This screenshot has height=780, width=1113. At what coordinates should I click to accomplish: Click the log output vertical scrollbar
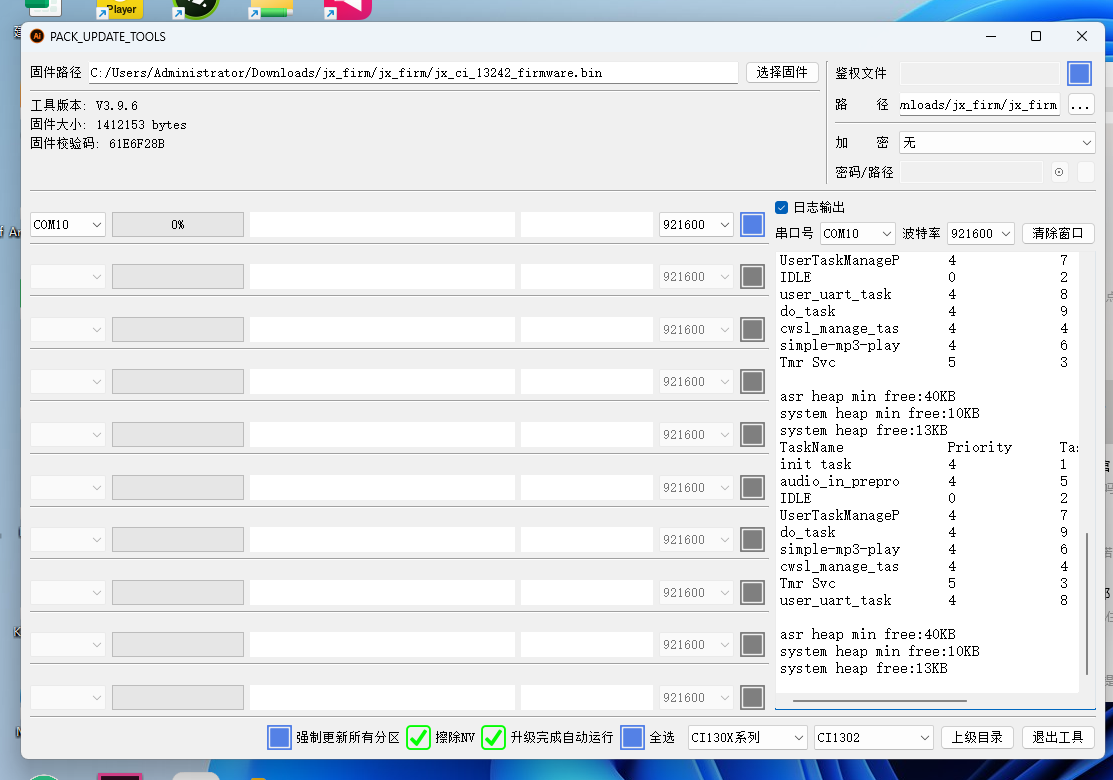coord(1087,603)
